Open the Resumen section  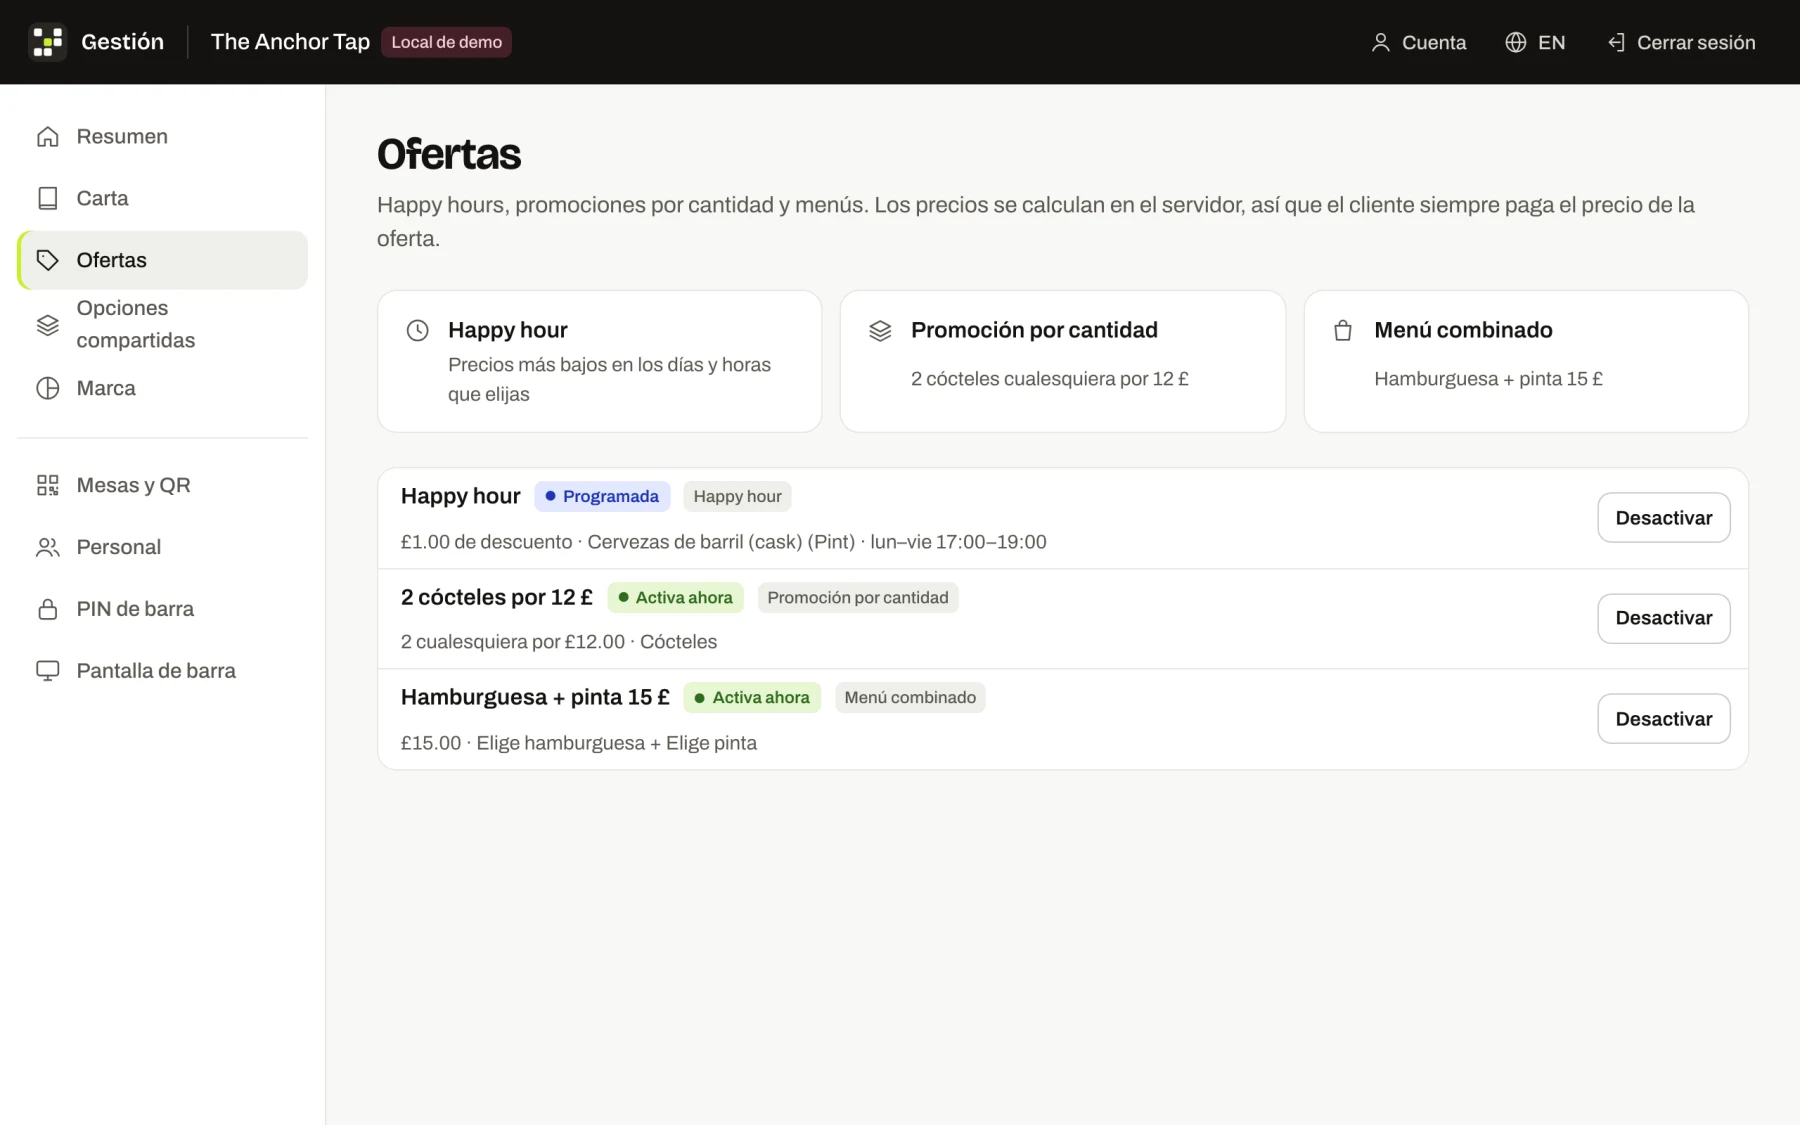point(162,137)
